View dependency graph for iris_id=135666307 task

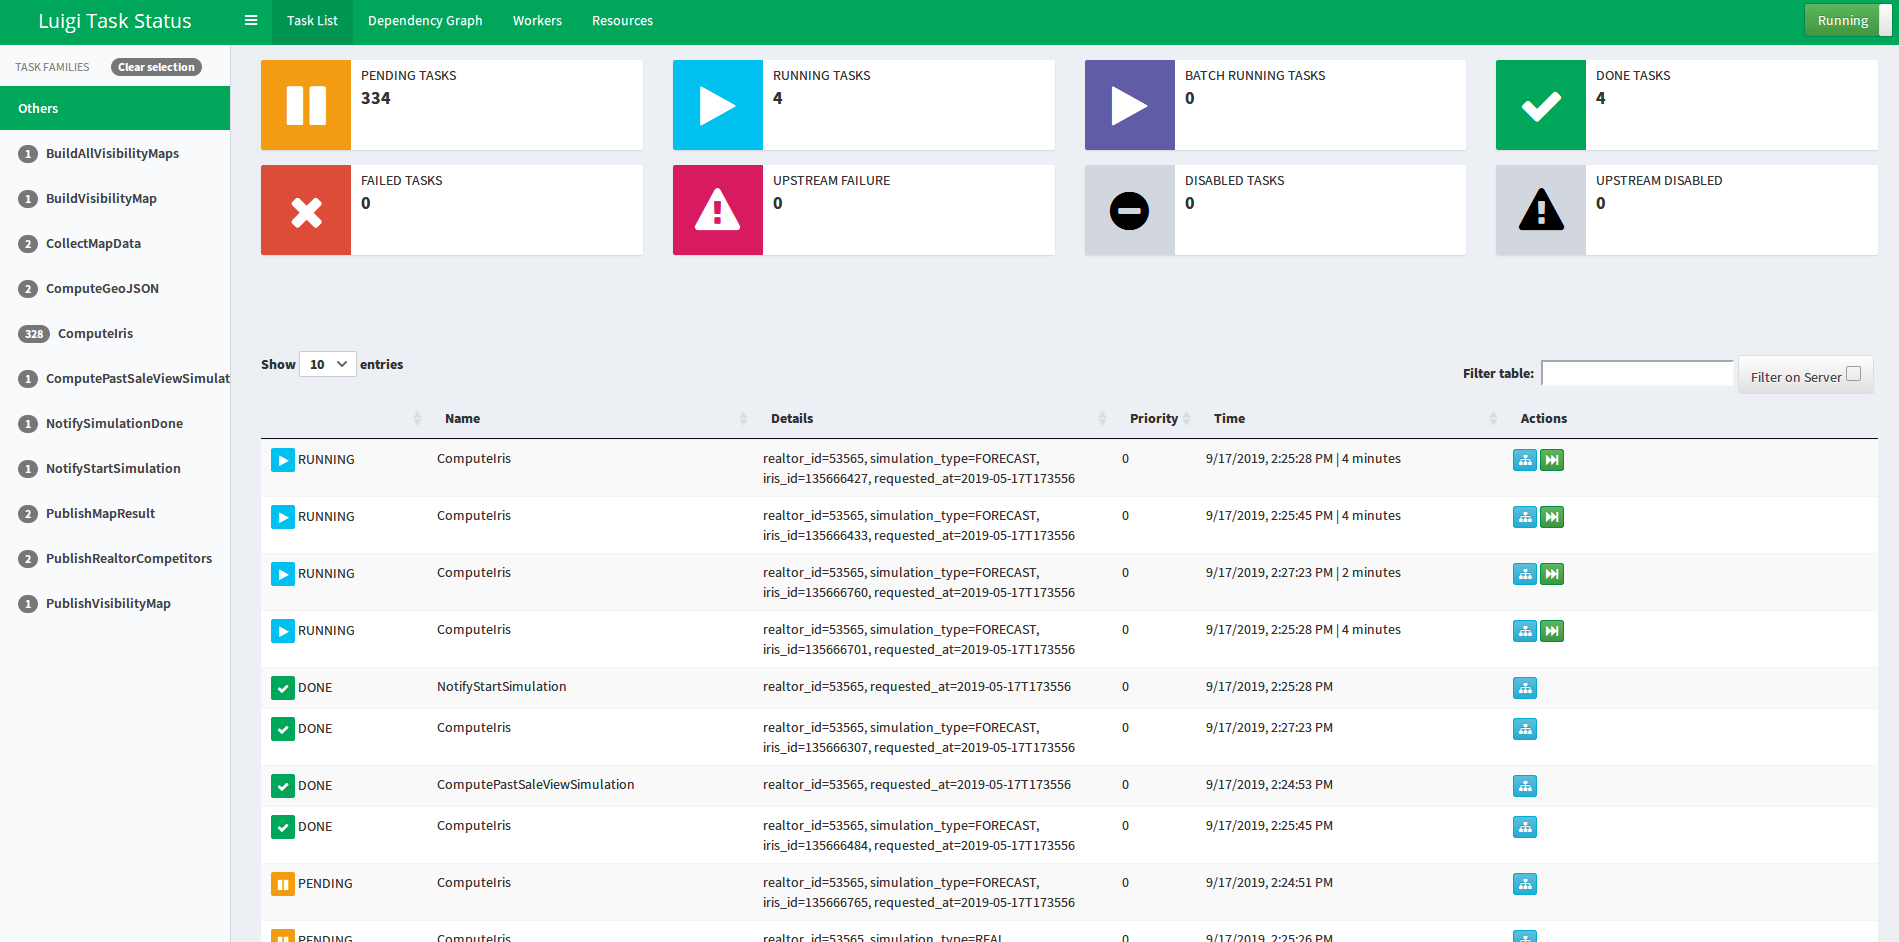pyautogui.click(x=1525, y=729)
